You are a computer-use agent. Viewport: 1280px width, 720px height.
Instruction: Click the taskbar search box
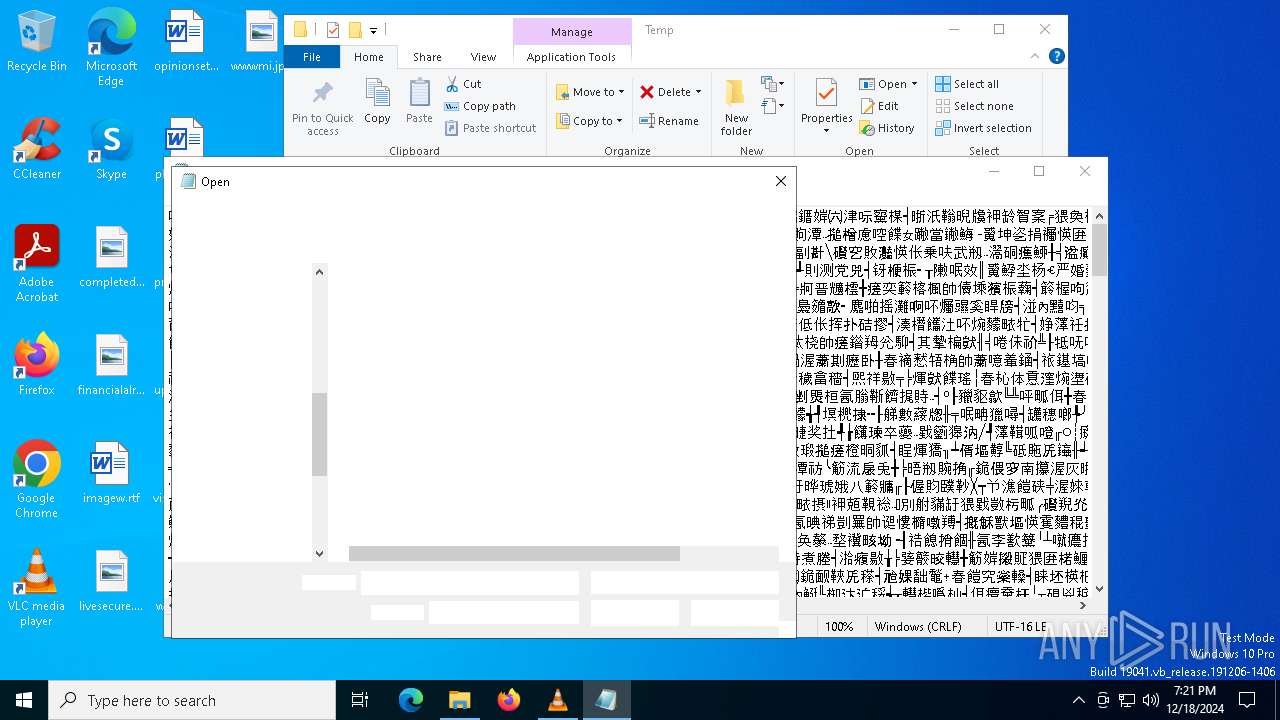192,700
